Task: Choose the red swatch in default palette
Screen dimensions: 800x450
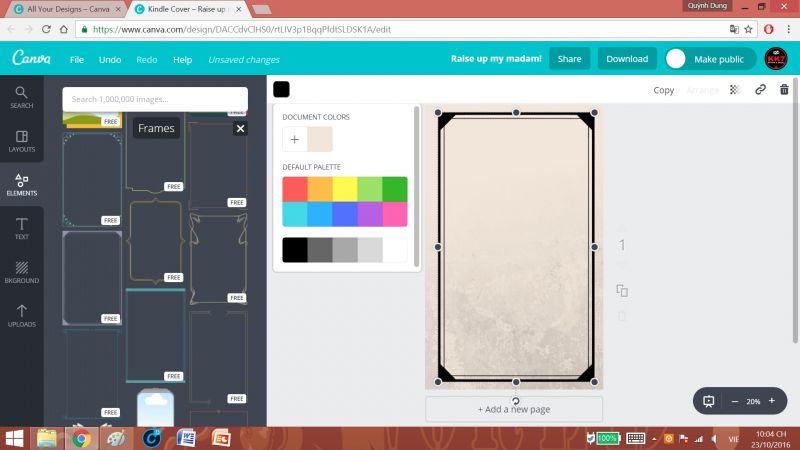Action: pos(295,189)
